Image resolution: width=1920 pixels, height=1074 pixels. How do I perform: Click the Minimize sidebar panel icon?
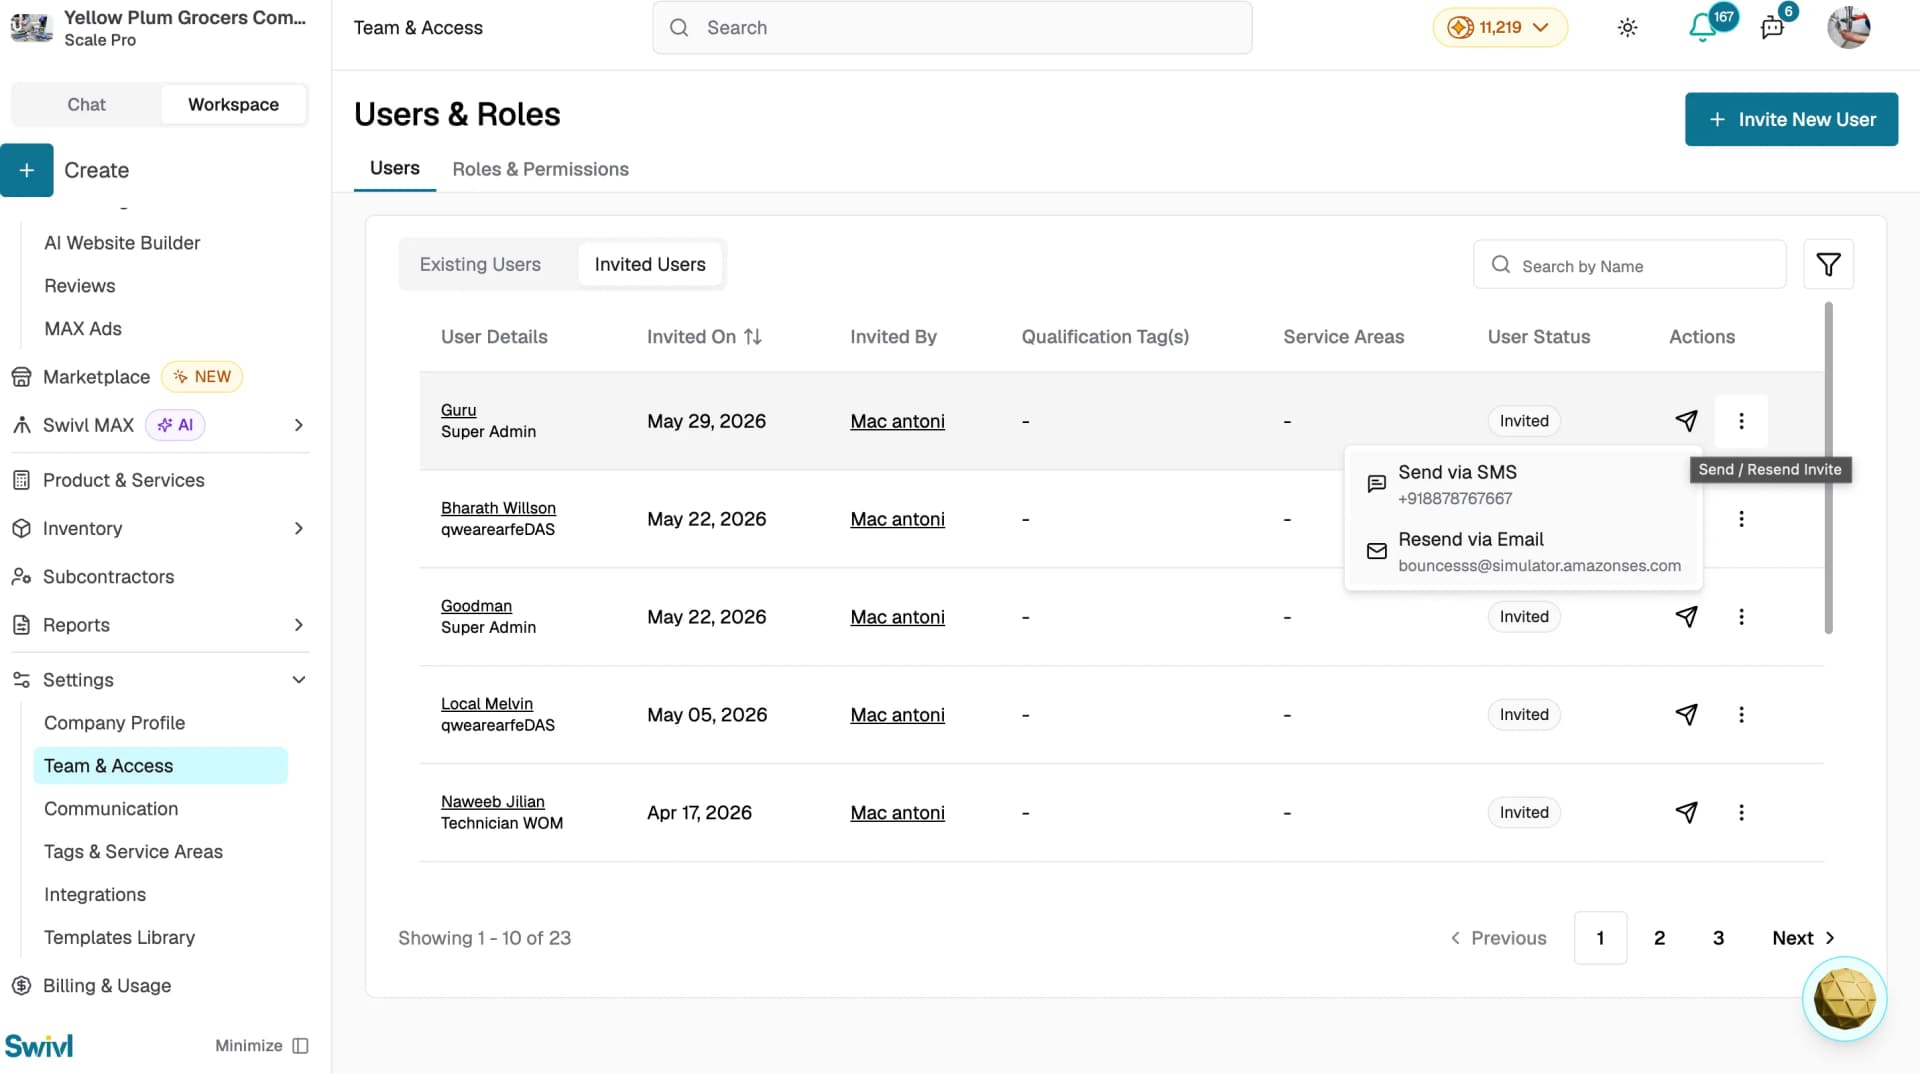(300, 1046)
